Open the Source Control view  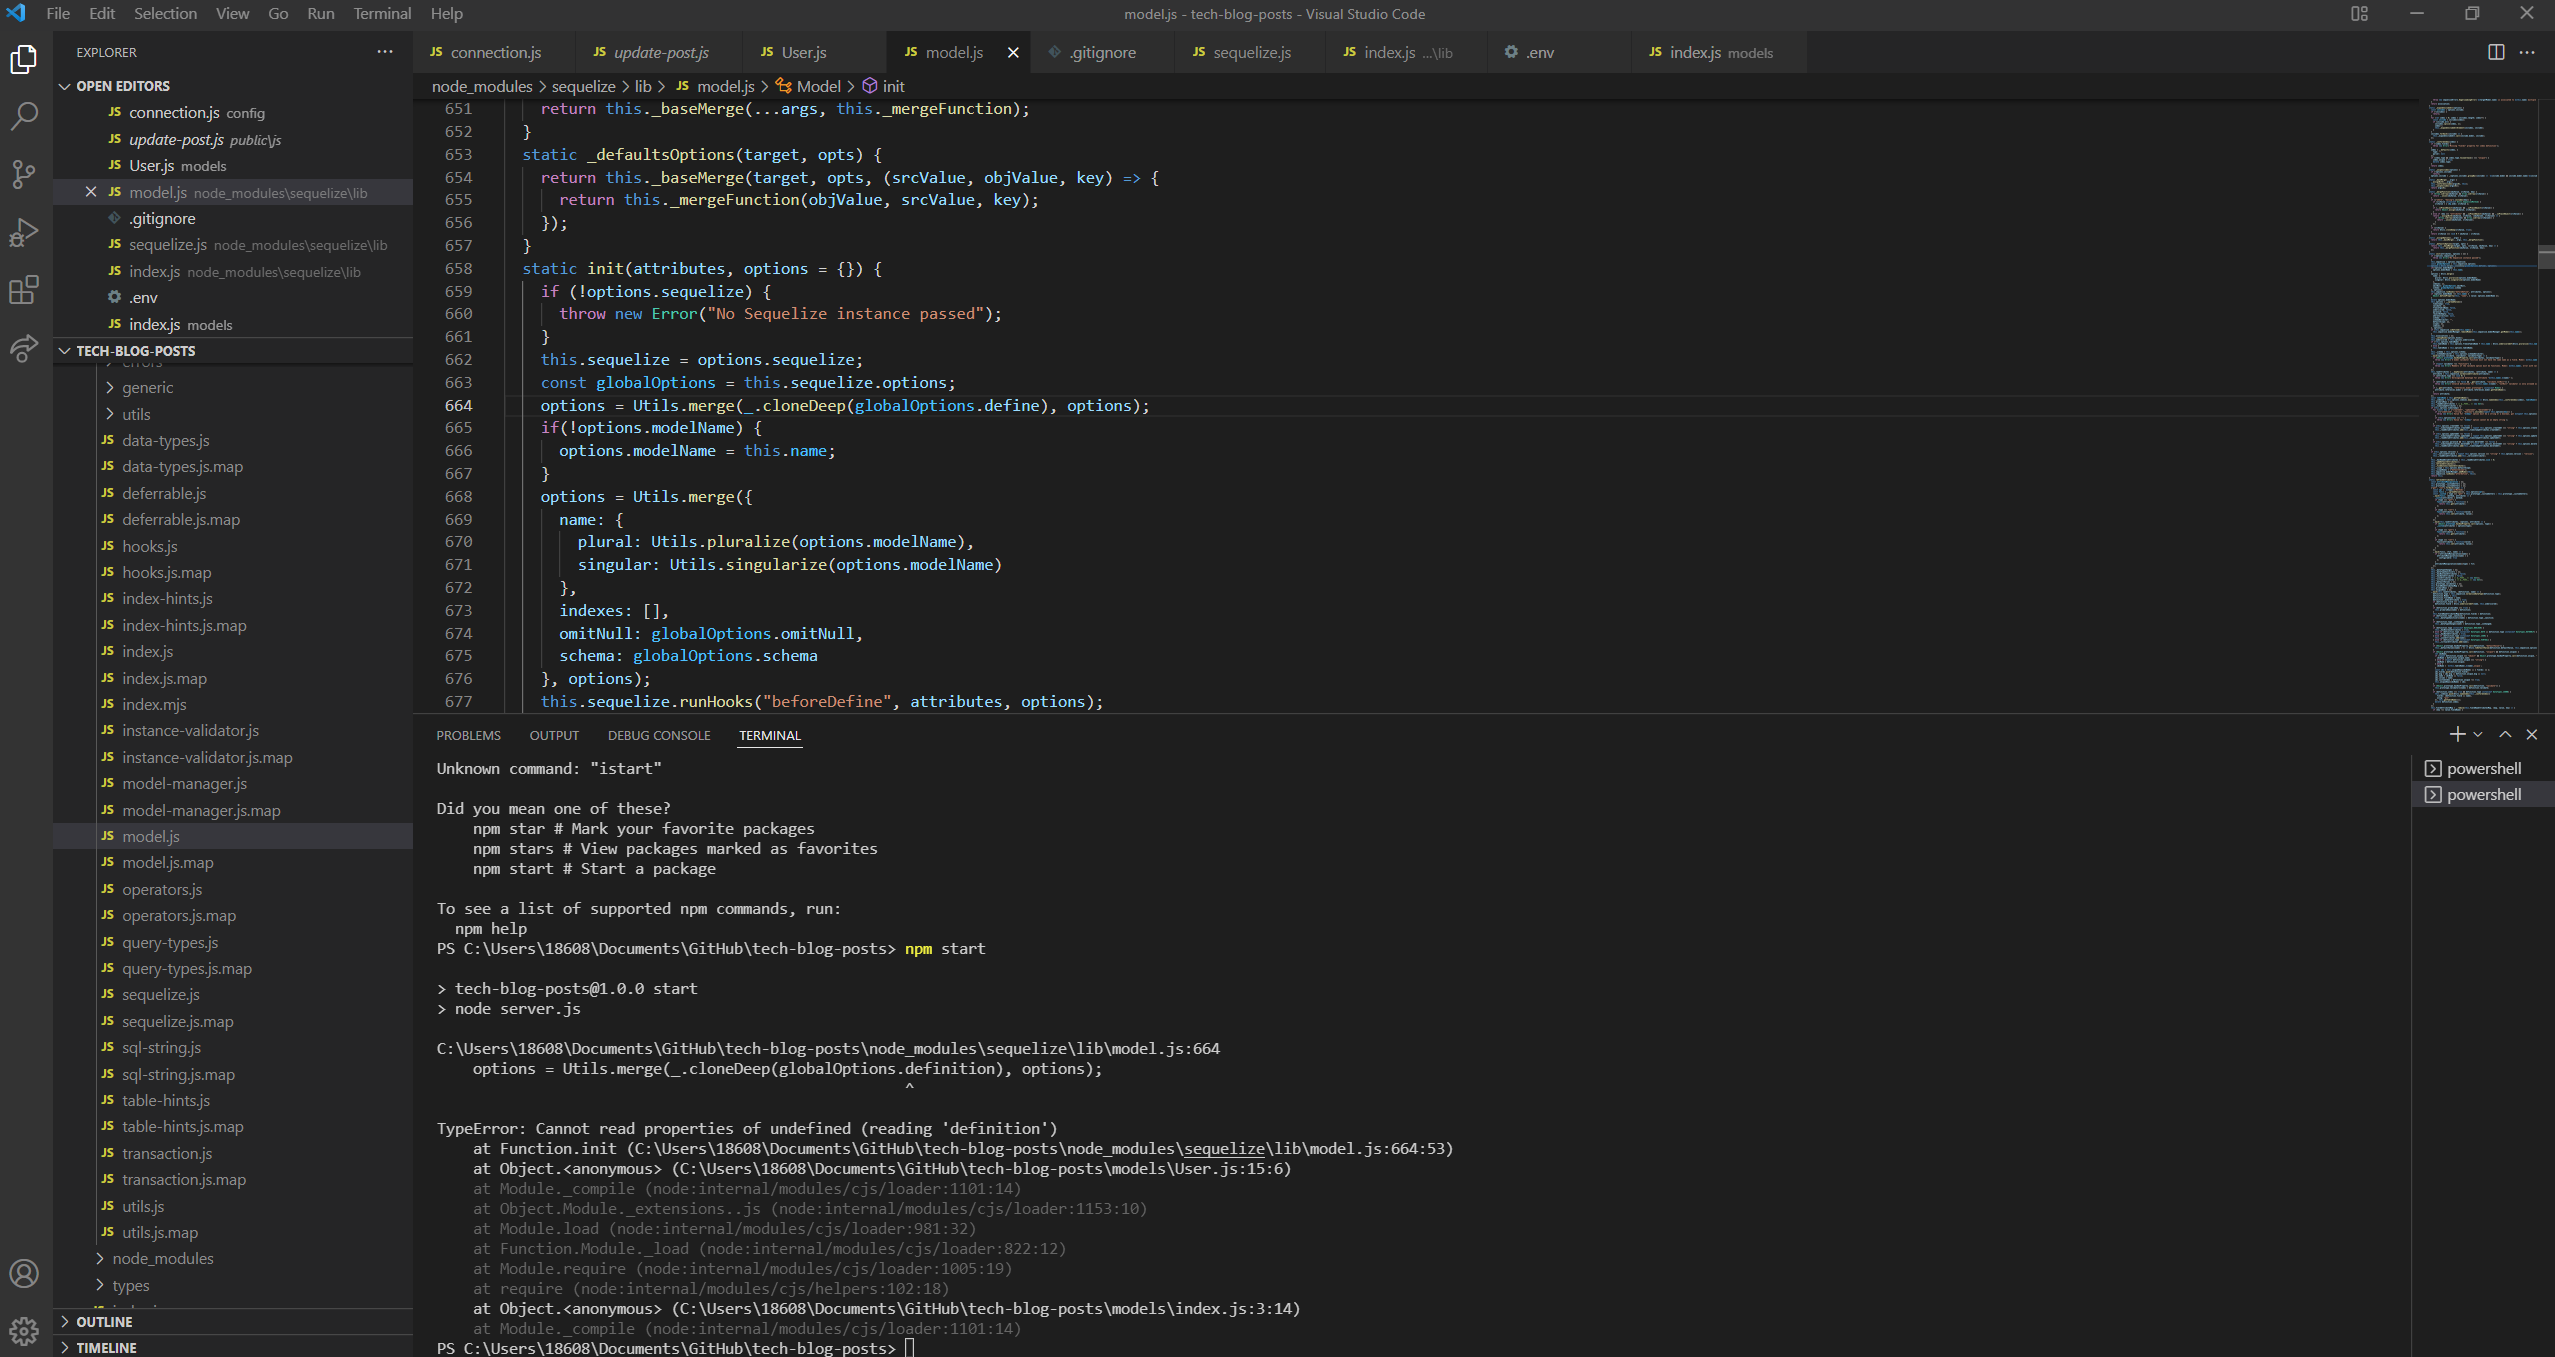[24, 175]
